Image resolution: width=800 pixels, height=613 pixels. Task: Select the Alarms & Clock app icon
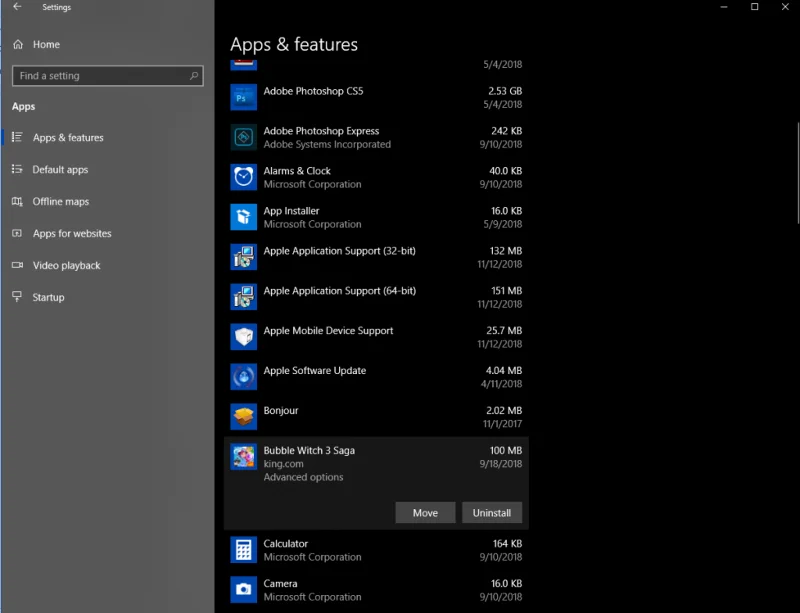pos(242,177)
